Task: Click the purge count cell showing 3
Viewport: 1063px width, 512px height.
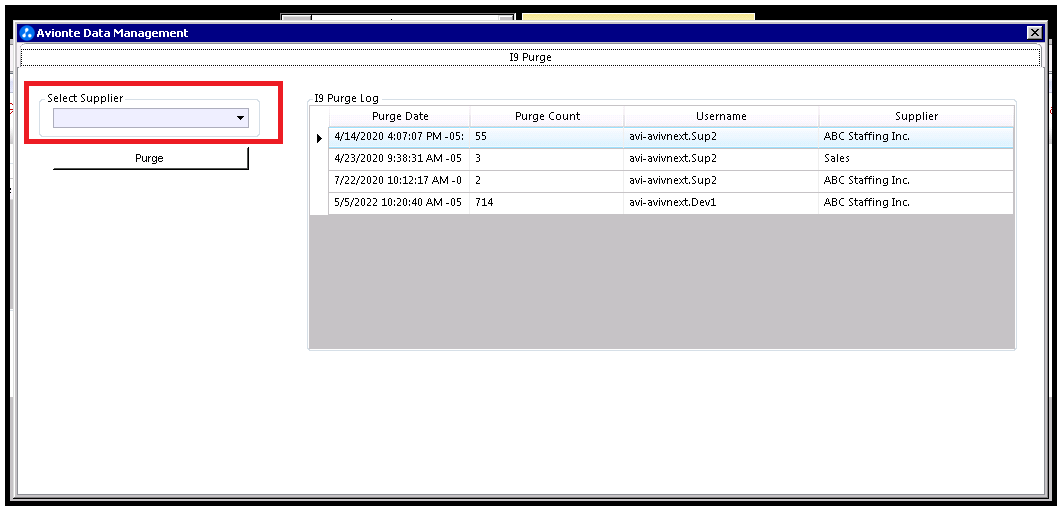Action: (x=547, y=159)
